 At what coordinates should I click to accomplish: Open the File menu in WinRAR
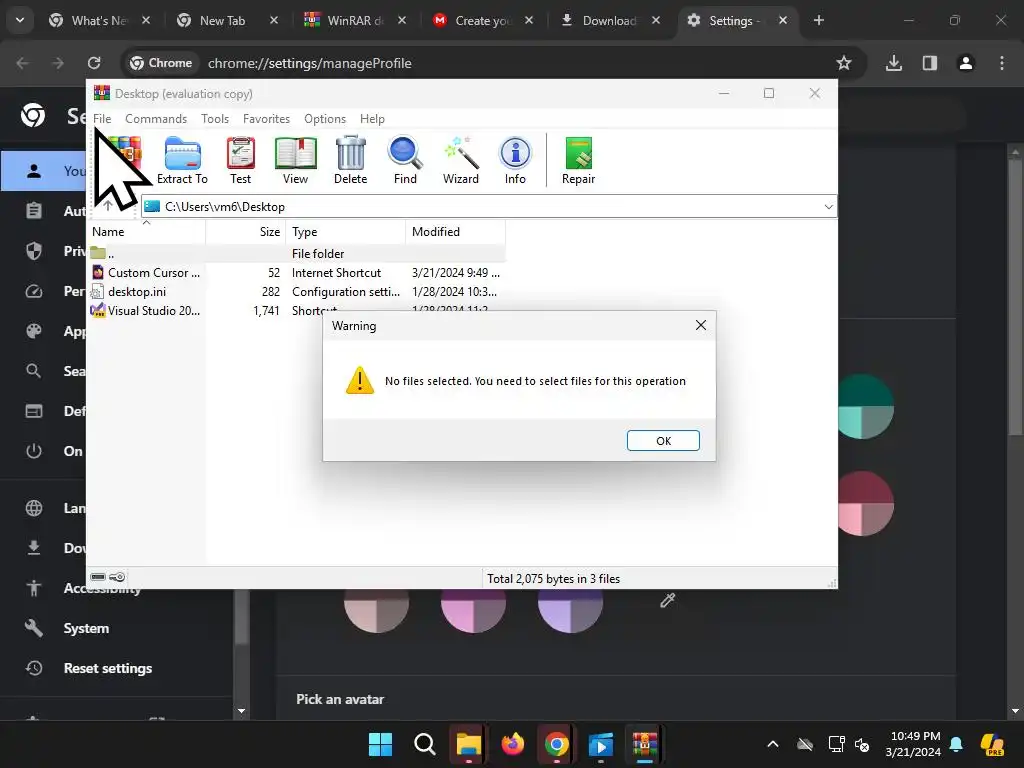click(x=103, y=119)
